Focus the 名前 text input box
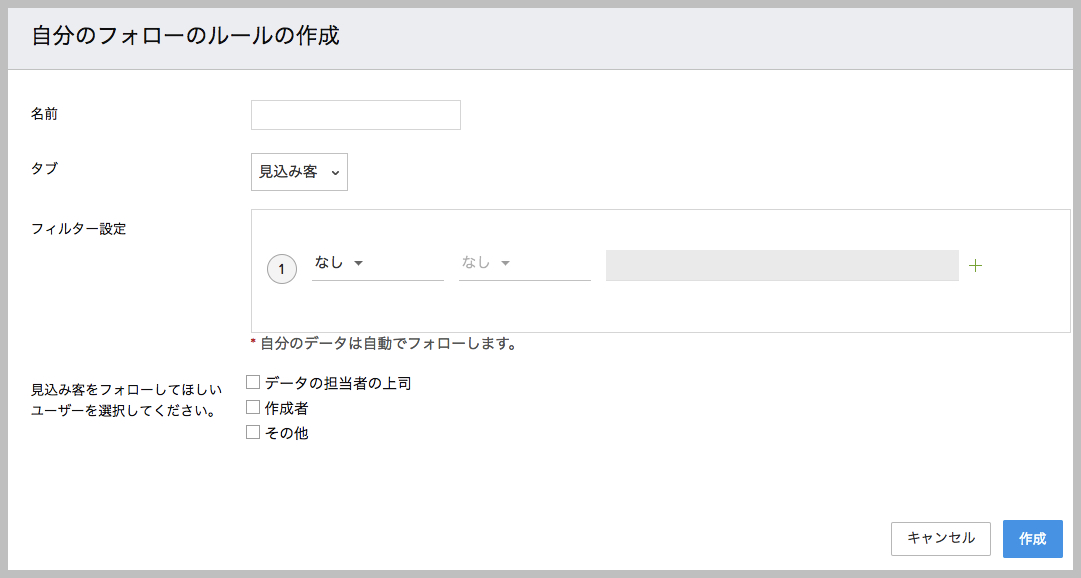This screenshot has height=578, width=1081. pos(355,115)
